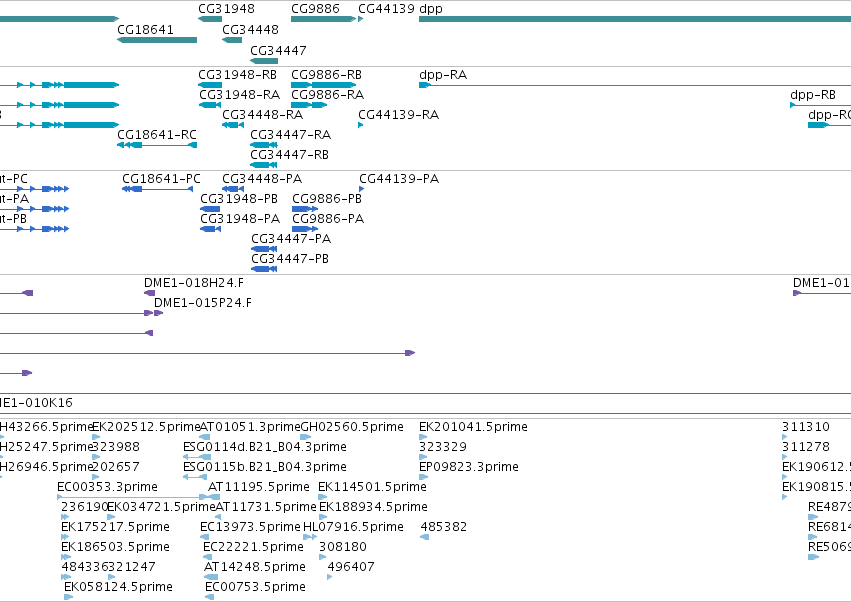Click the CG31948 gene label

[x=226, y=9]
